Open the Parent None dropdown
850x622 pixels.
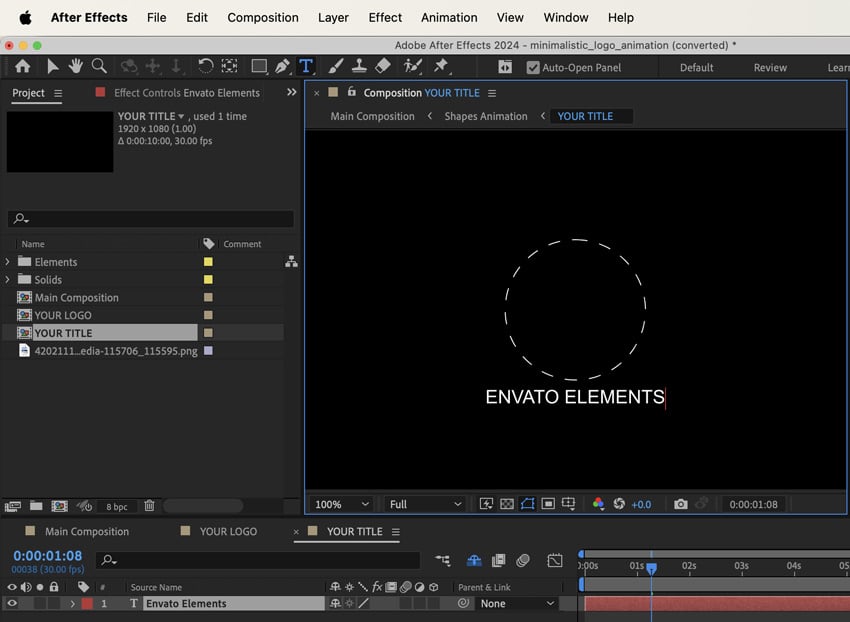coord(517,604)
